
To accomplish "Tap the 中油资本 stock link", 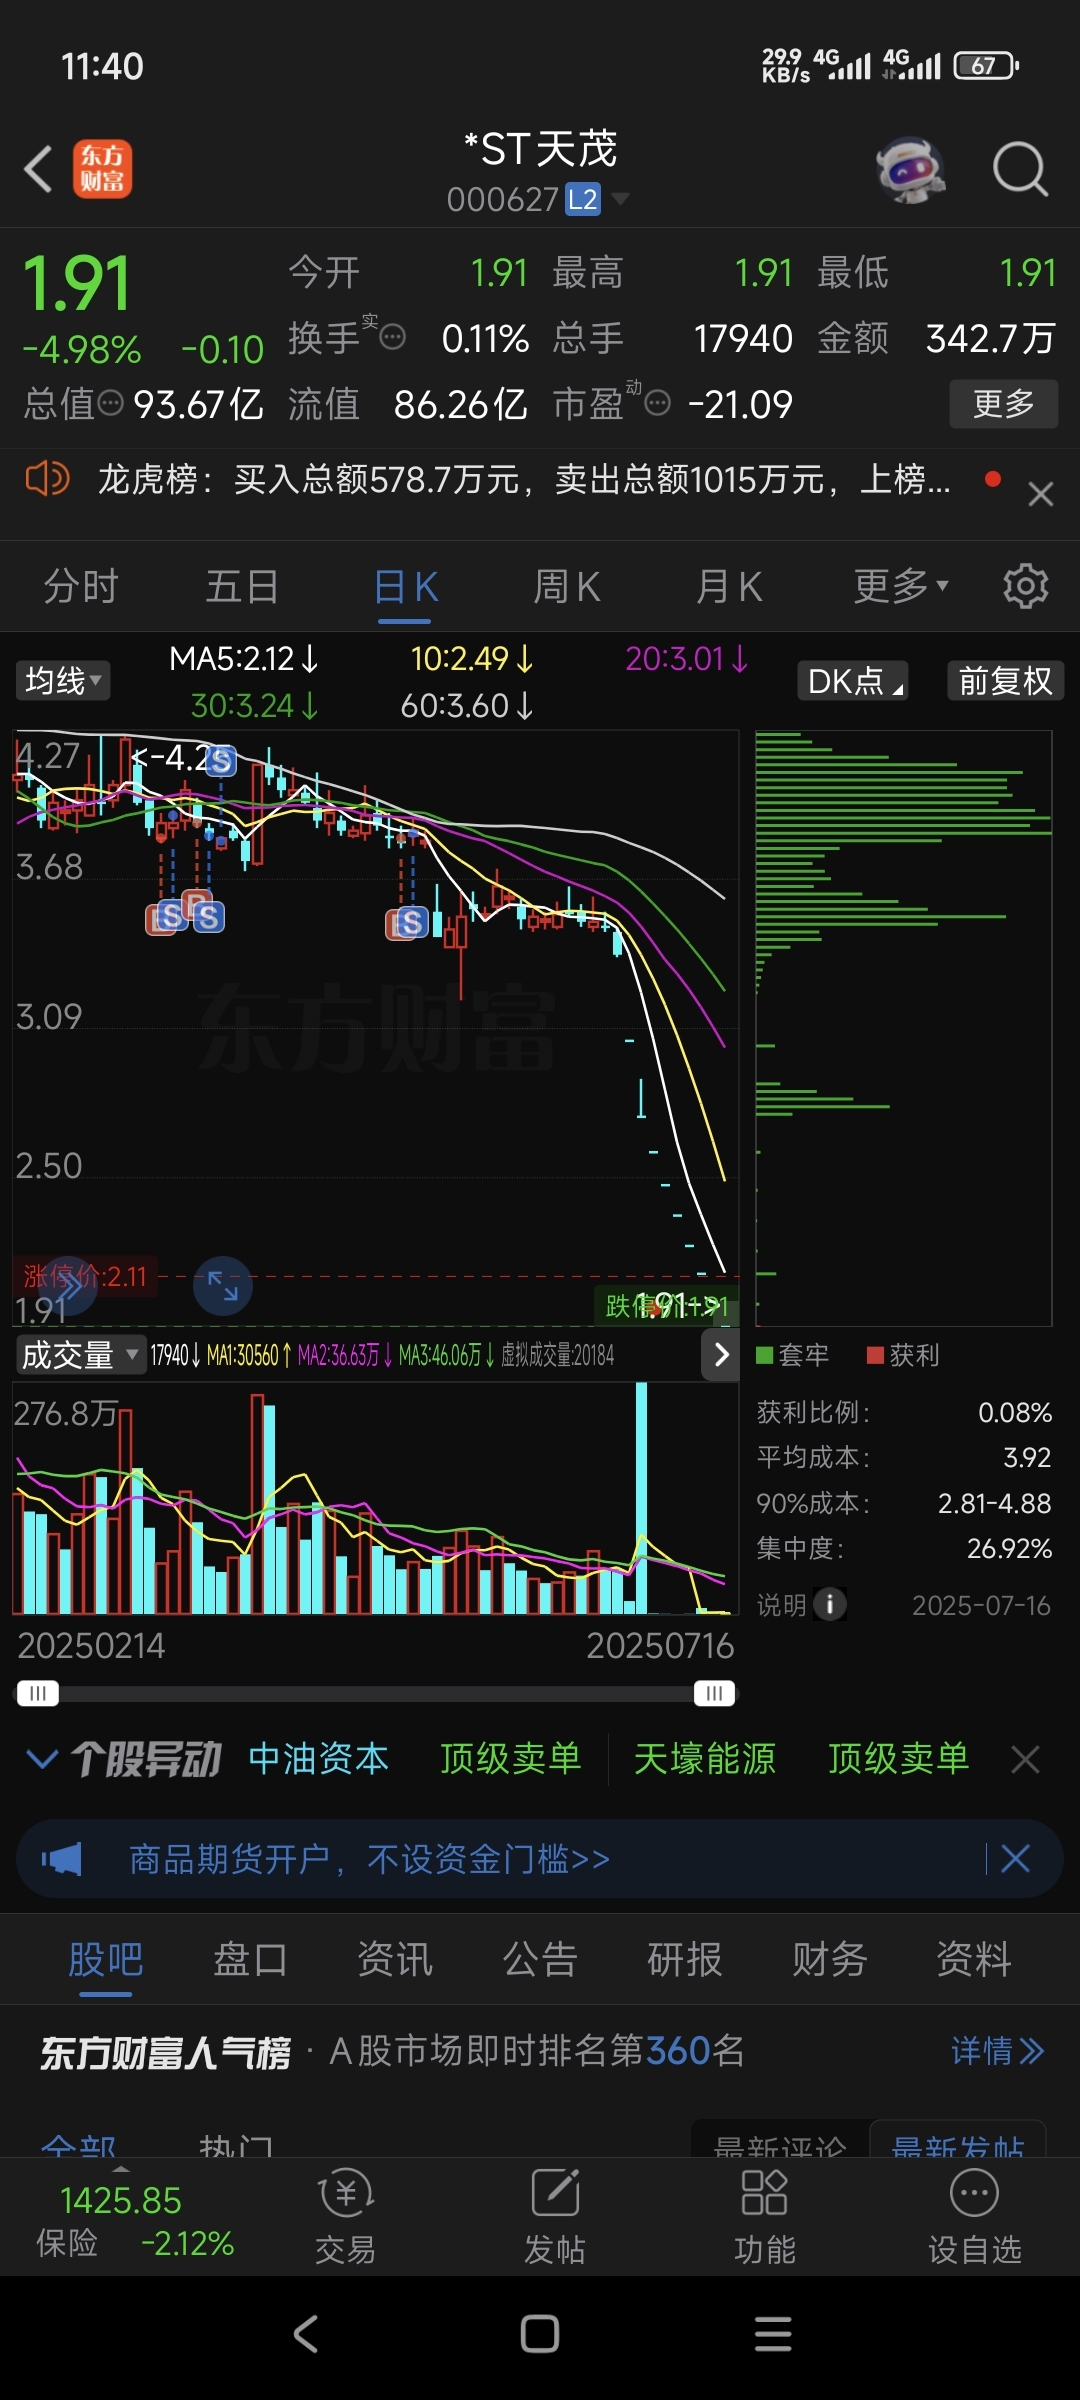I will point(318,1759).
